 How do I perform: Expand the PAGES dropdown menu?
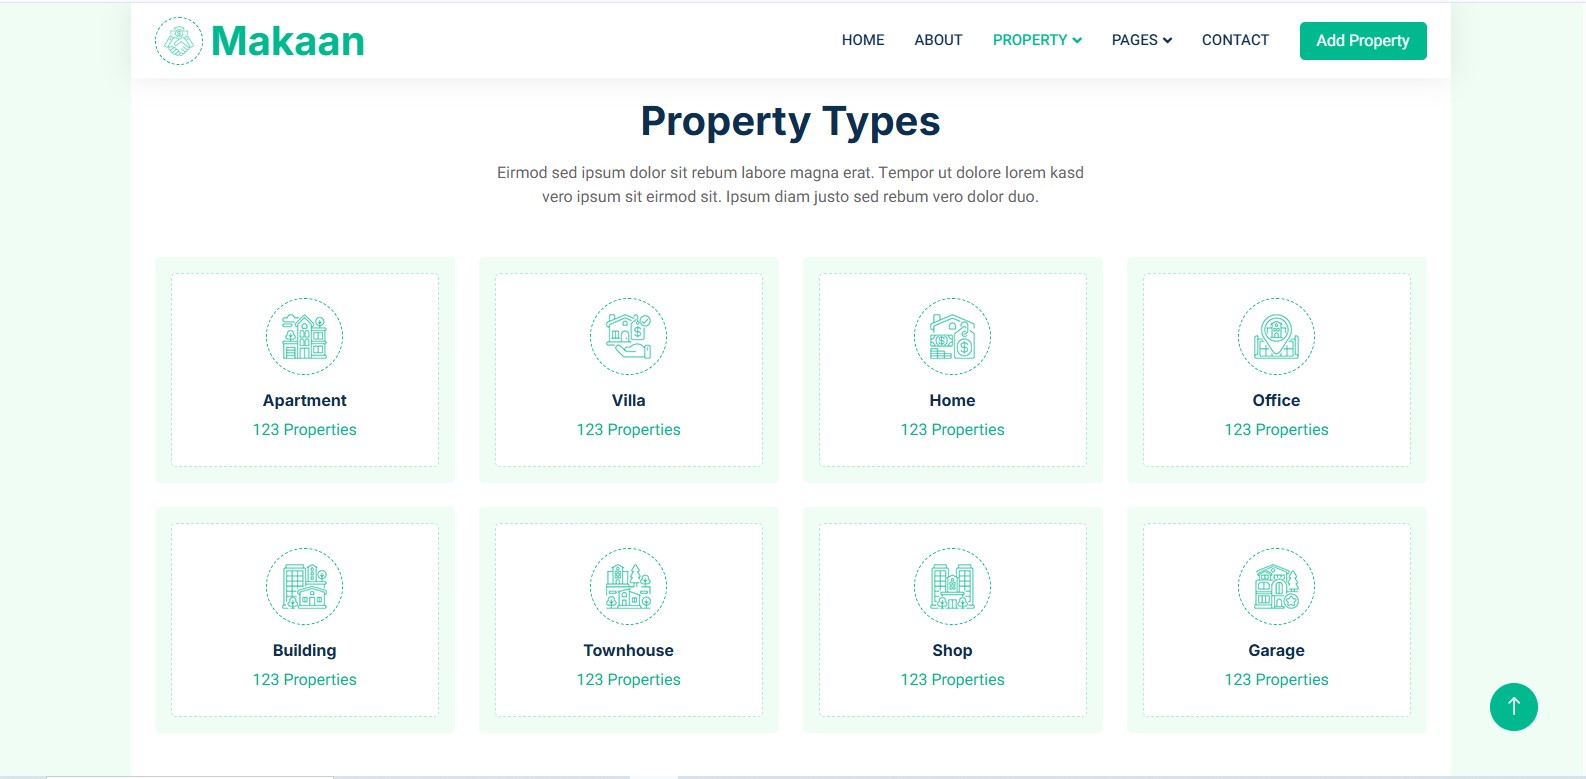pos(1141,40)
